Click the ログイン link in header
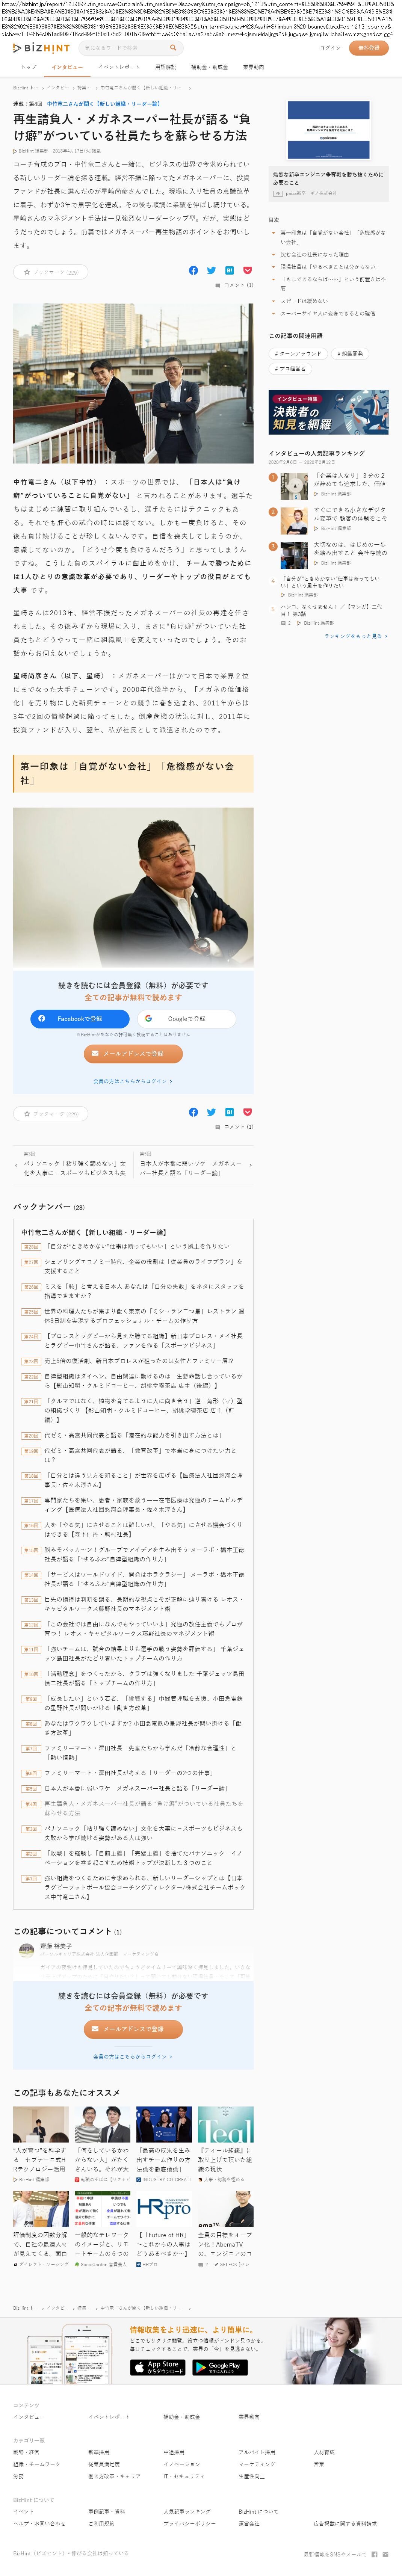Viewport: 402px width, 2576px height. (x=330, y=48)
